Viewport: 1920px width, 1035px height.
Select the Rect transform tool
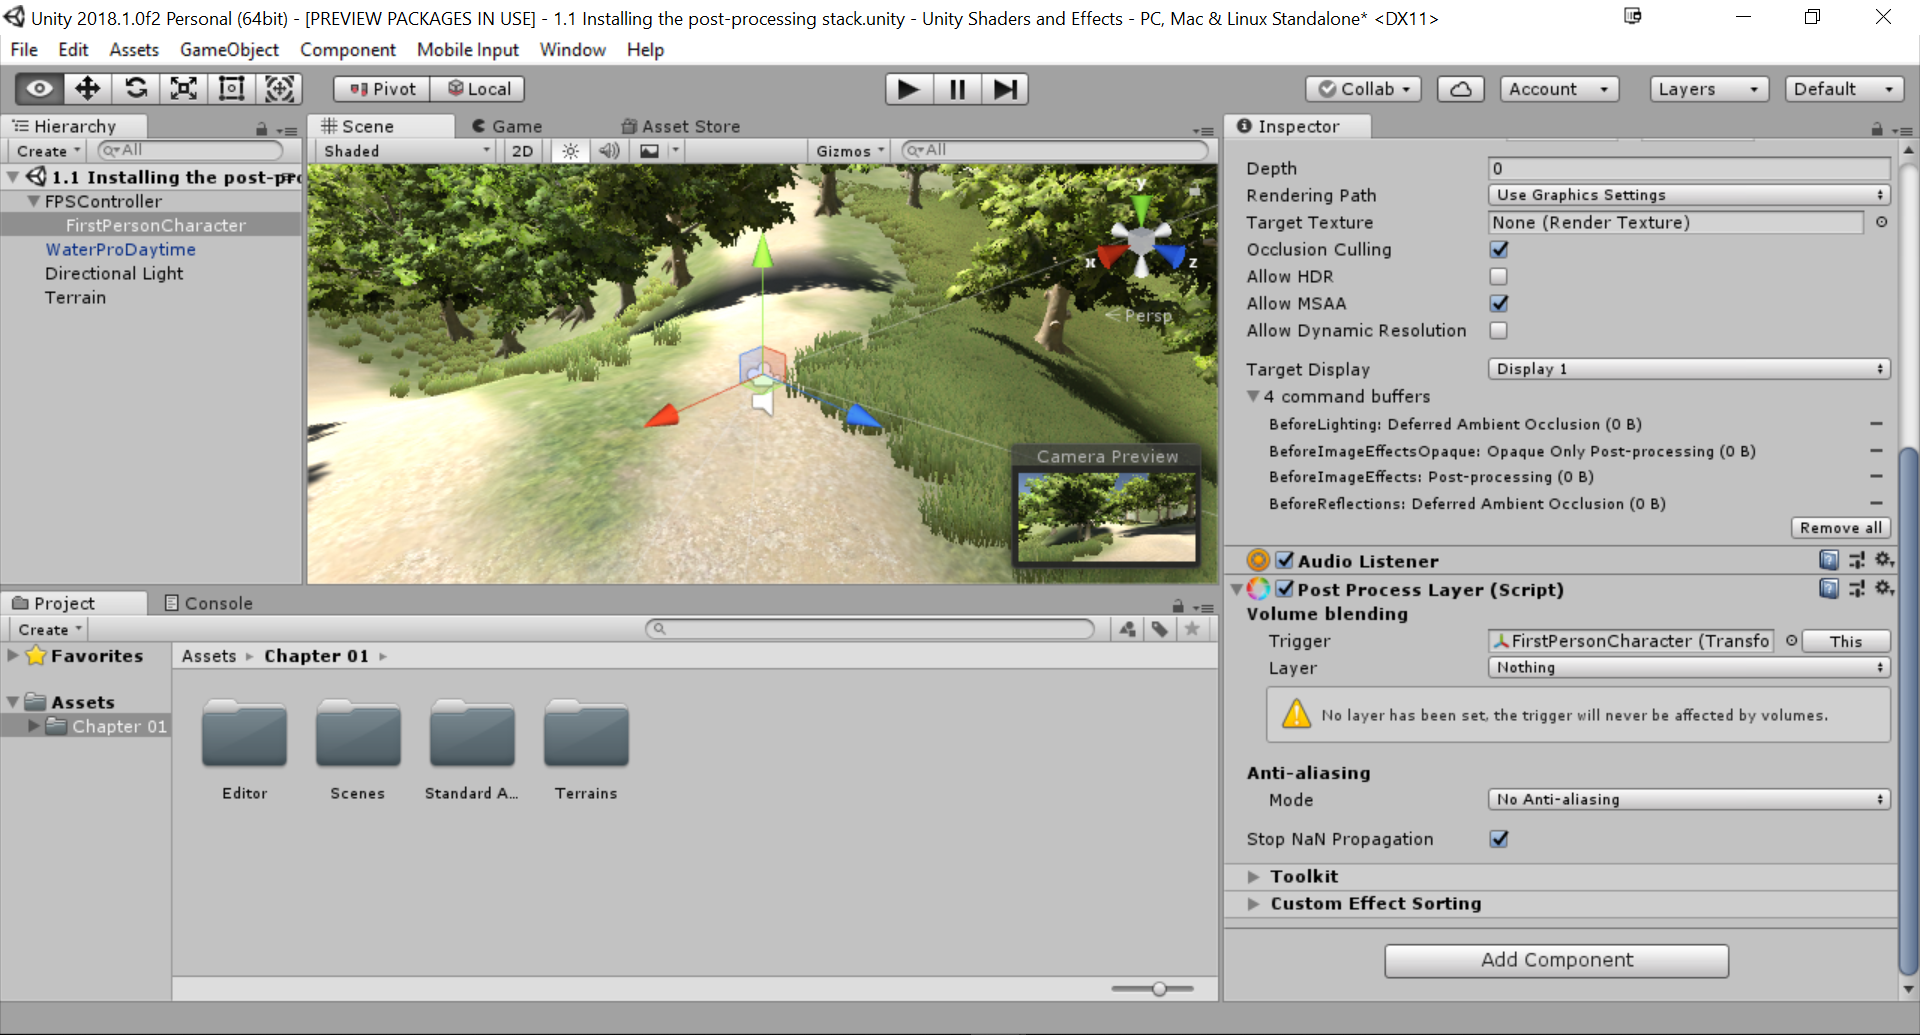[x=232, y=89]
